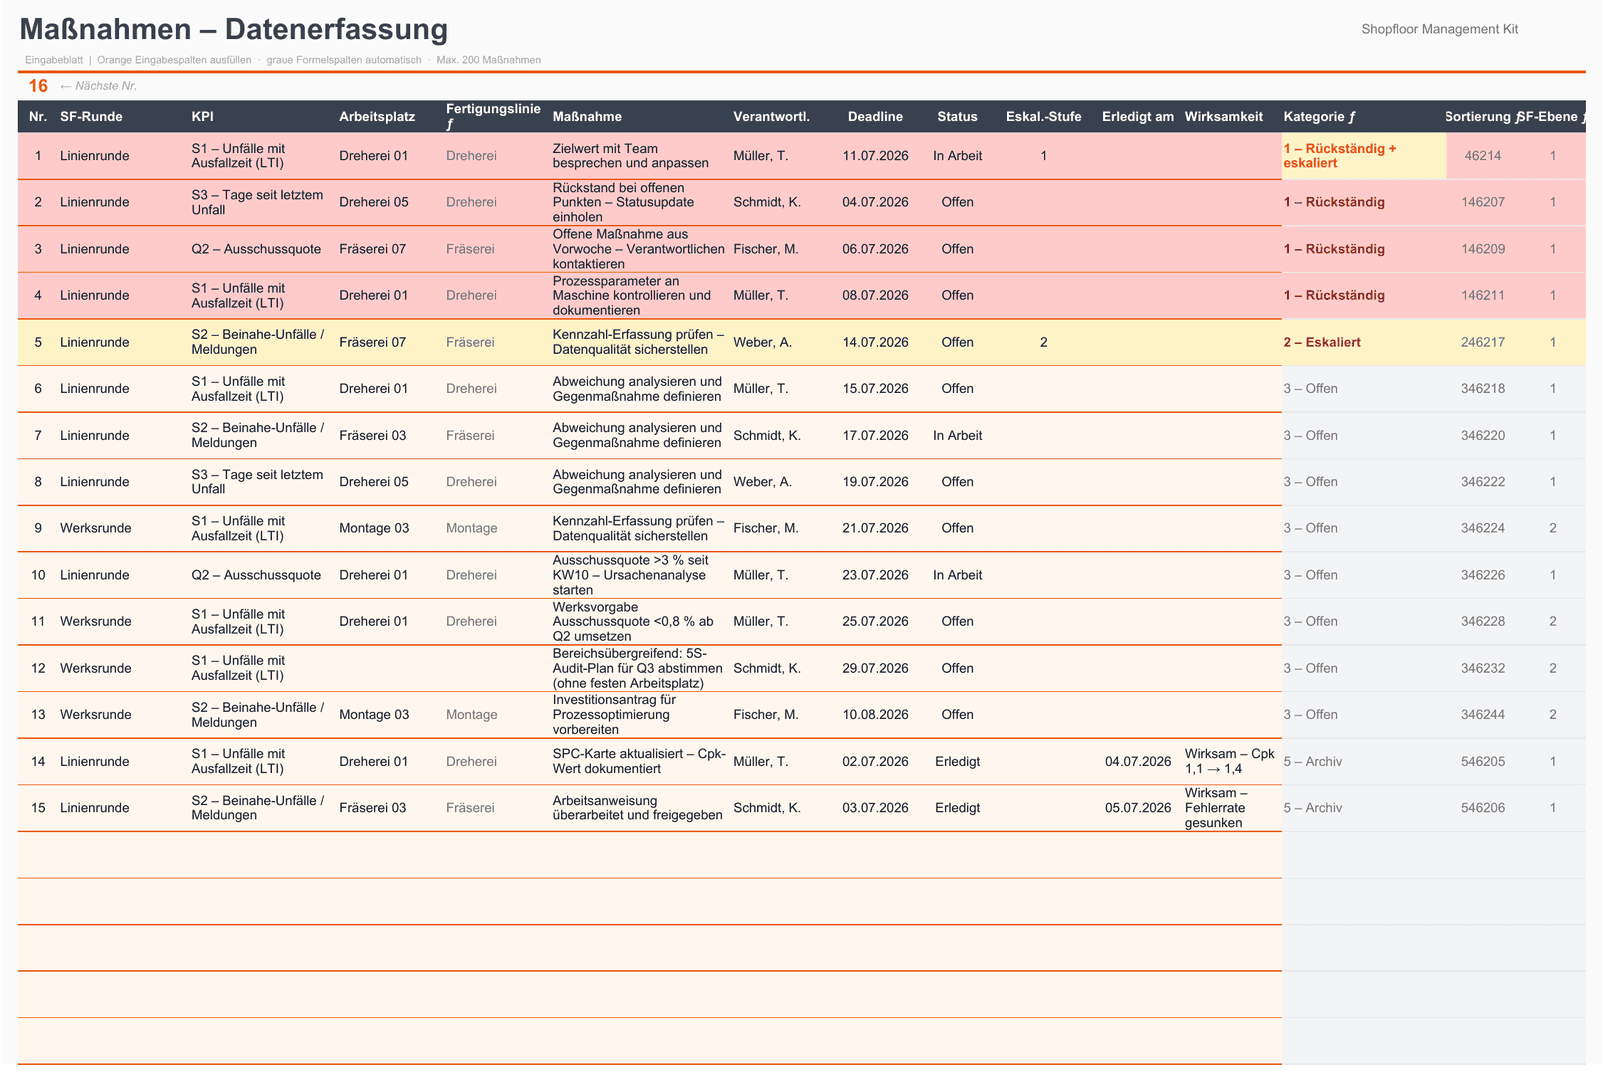Click the 'Werksvorgabe Ausschussquote <0,8 %' cell

pyautogui.click(x=641, y=621)
